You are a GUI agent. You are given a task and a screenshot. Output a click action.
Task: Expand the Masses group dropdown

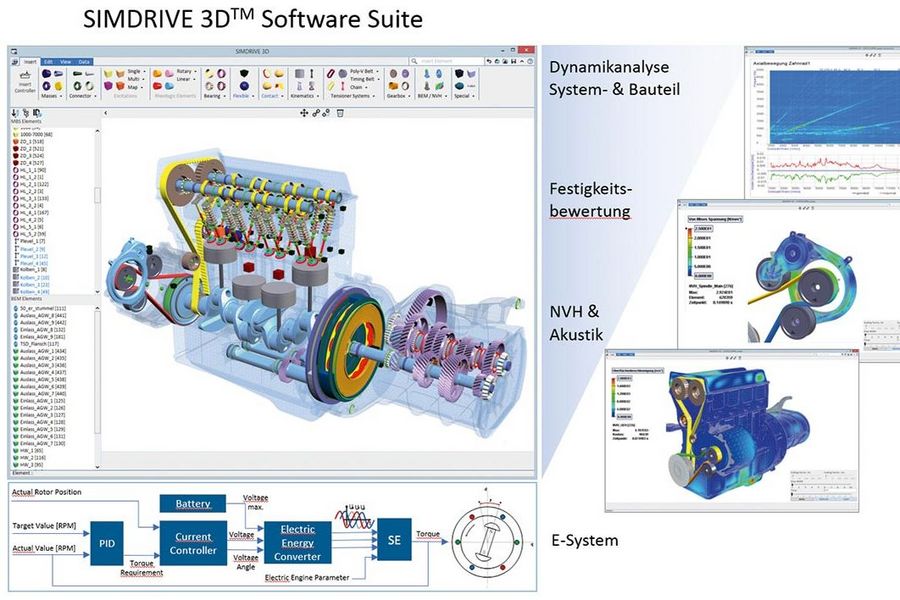tap(52, 96)
